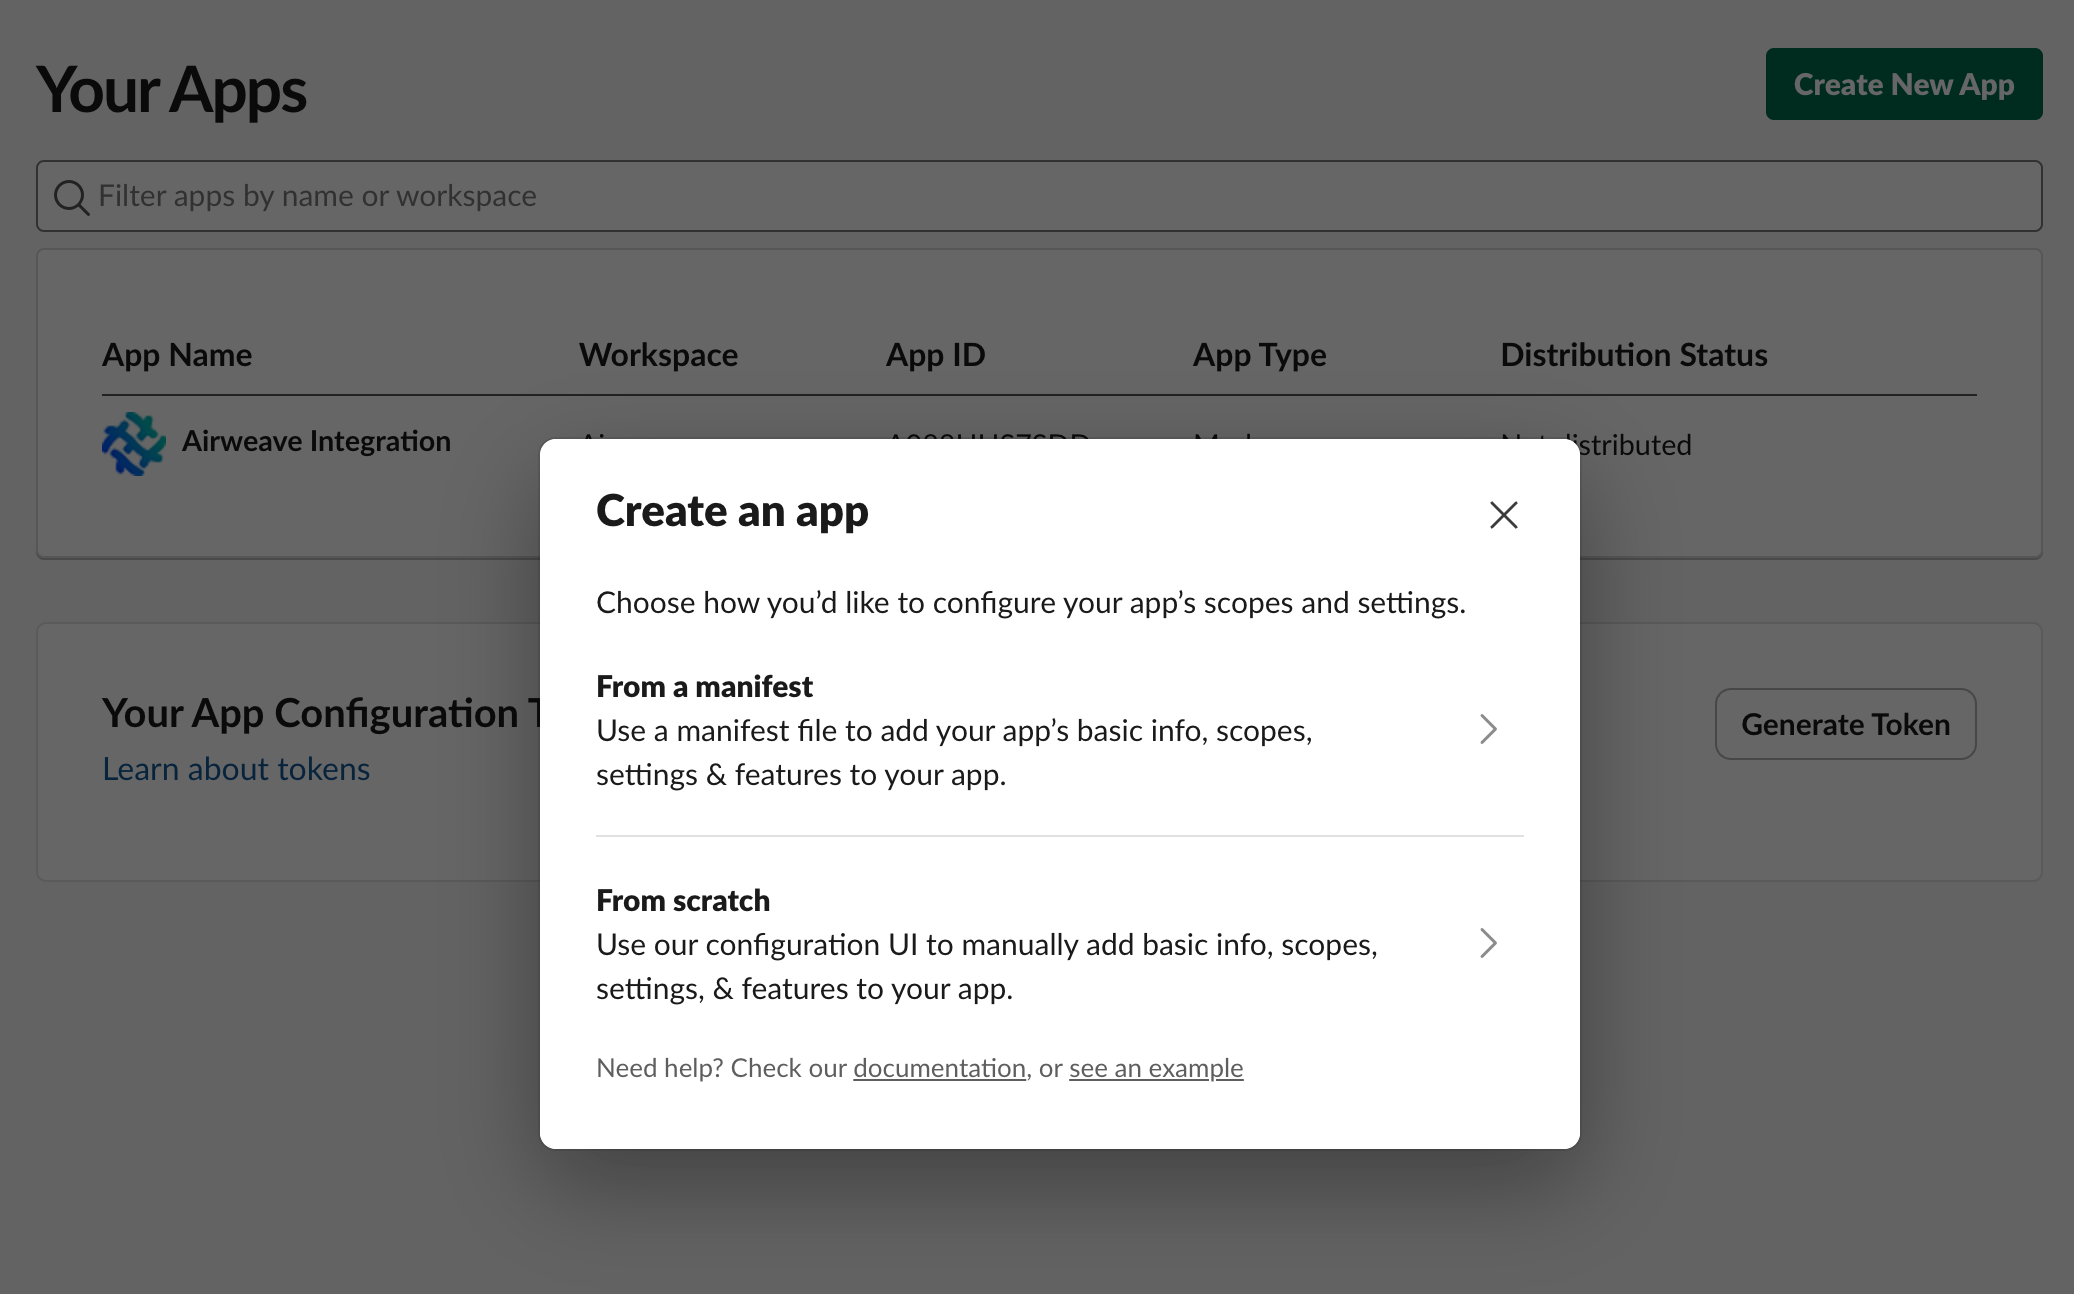Click the Airweave Integration app icon

133,443
